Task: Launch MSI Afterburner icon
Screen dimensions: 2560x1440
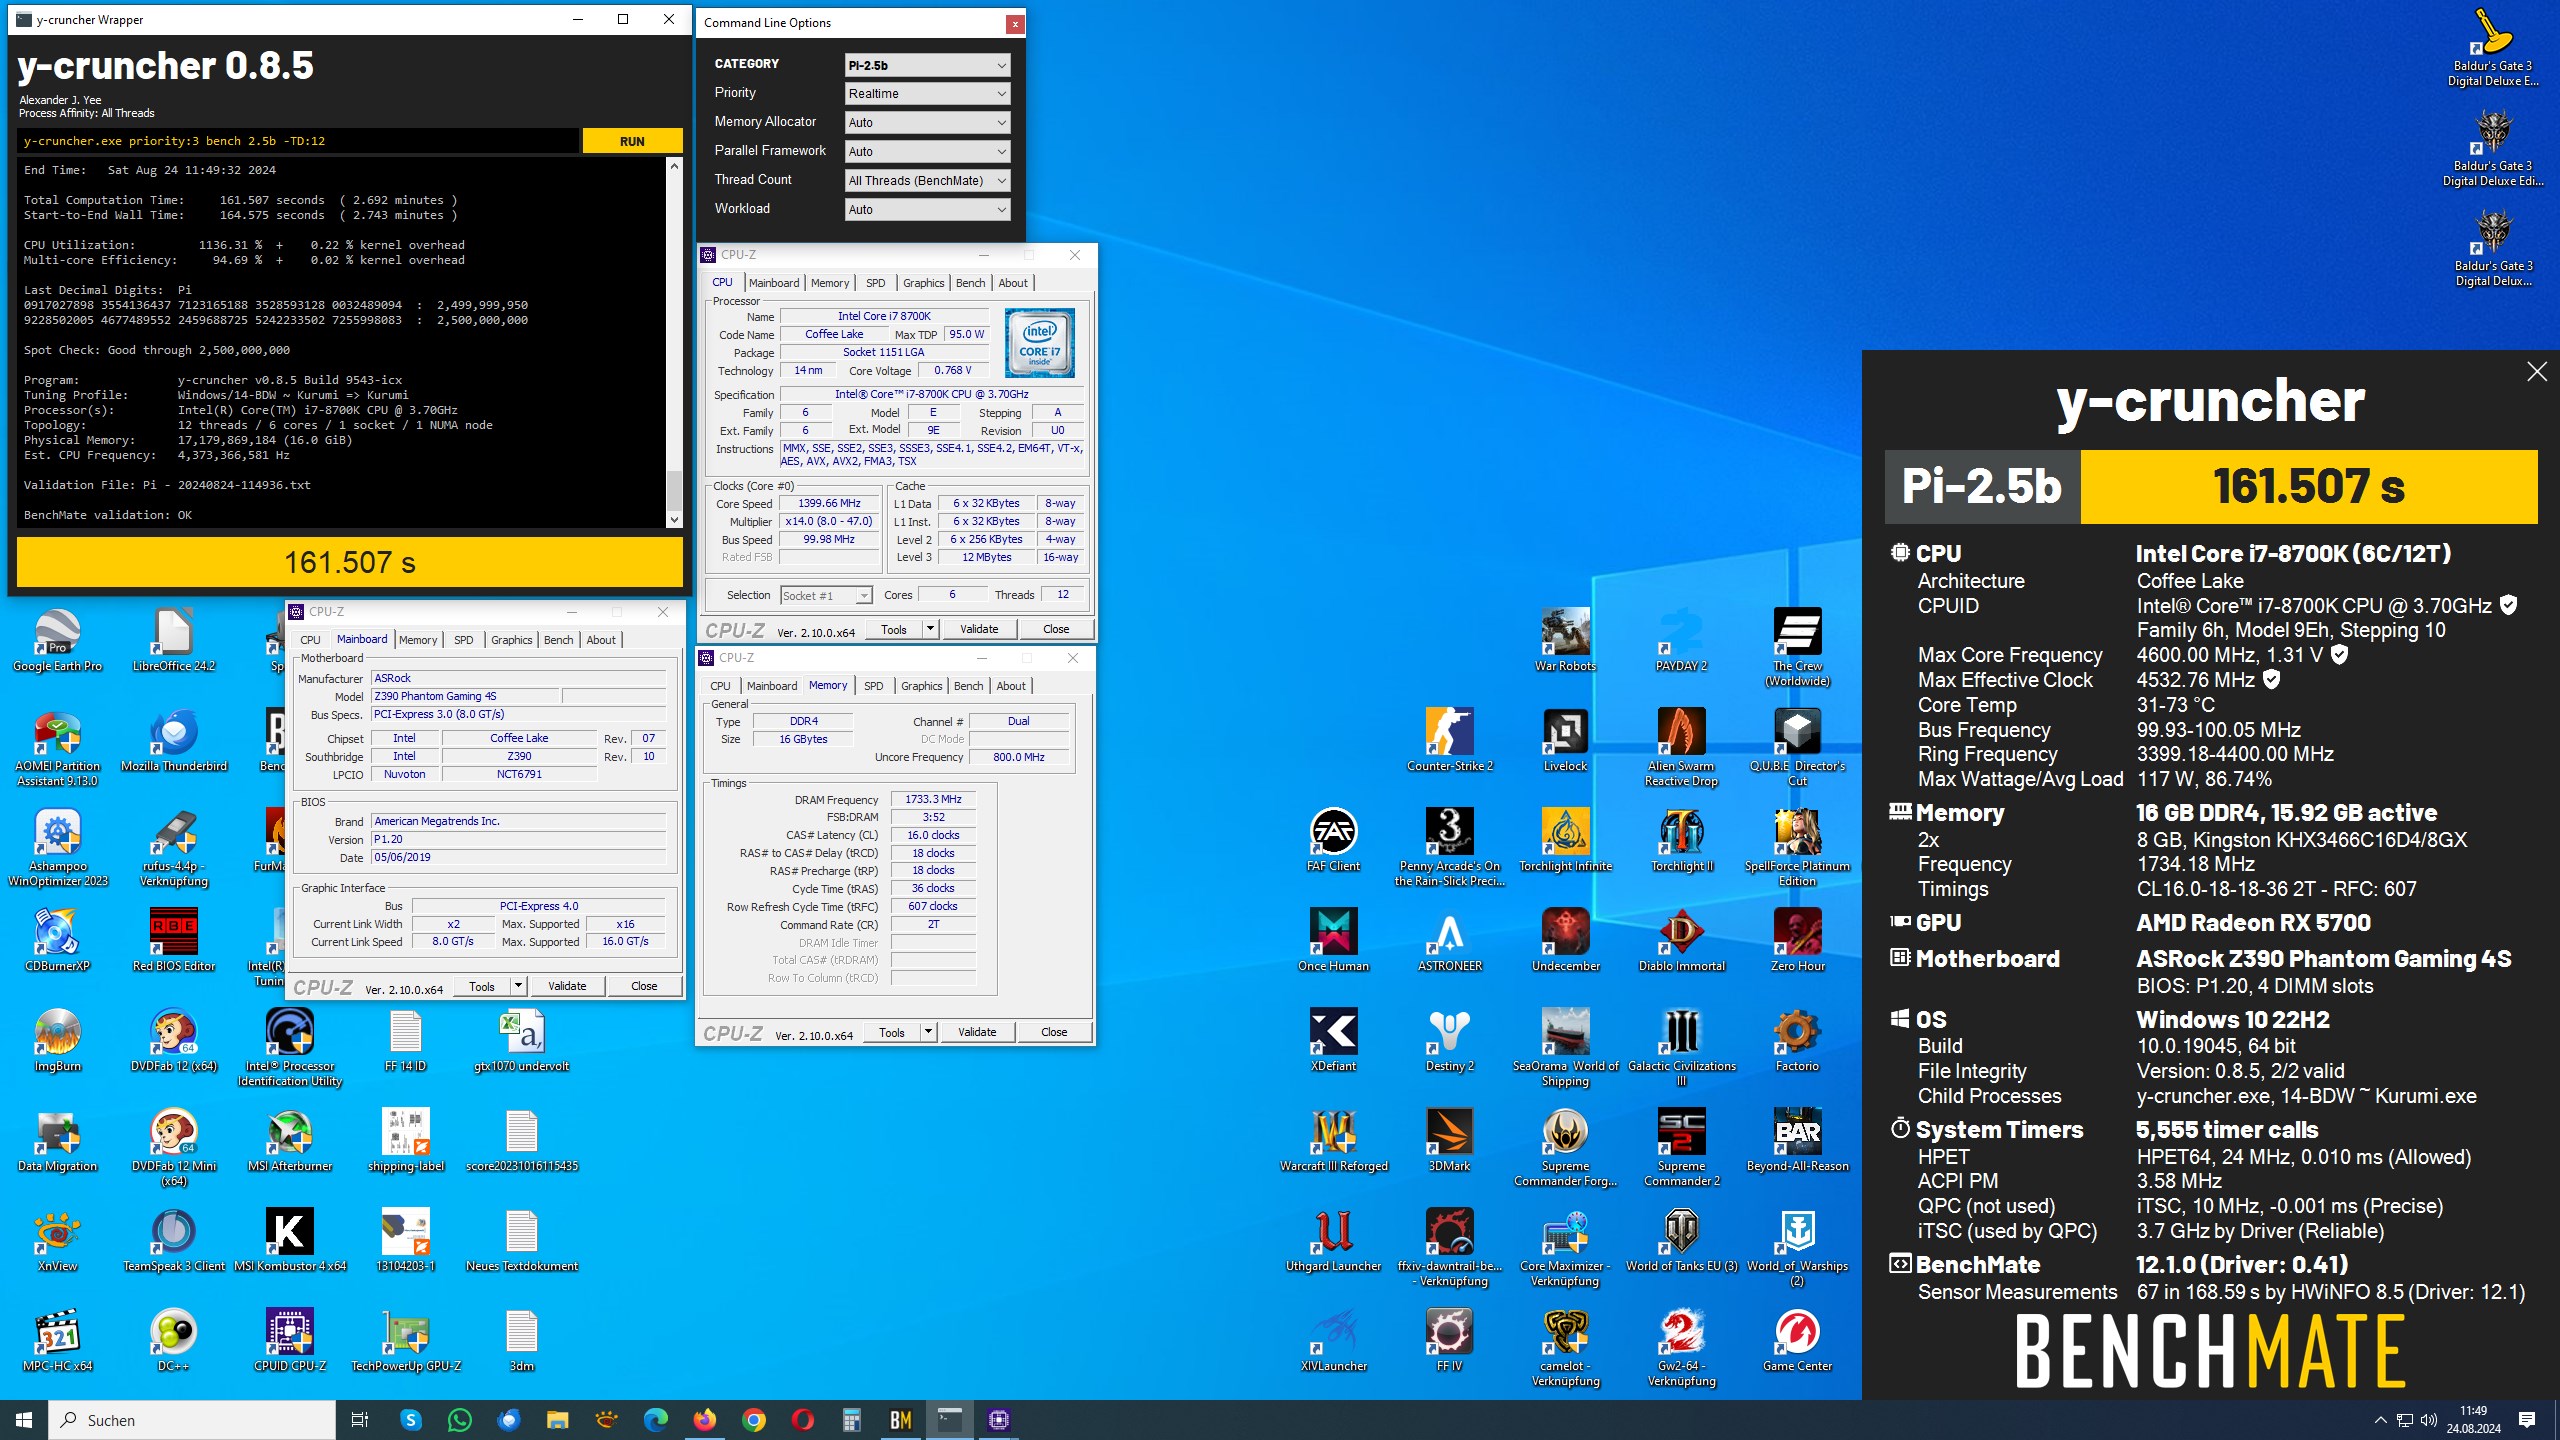Action: [290, 1141]
